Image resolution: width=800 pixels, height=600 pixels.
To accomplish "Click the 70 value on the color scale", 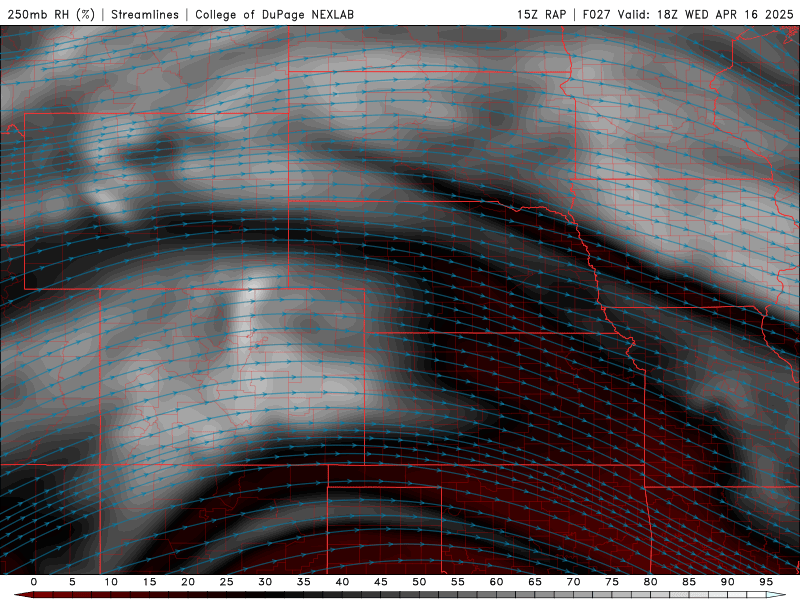I will click(573, 582).
